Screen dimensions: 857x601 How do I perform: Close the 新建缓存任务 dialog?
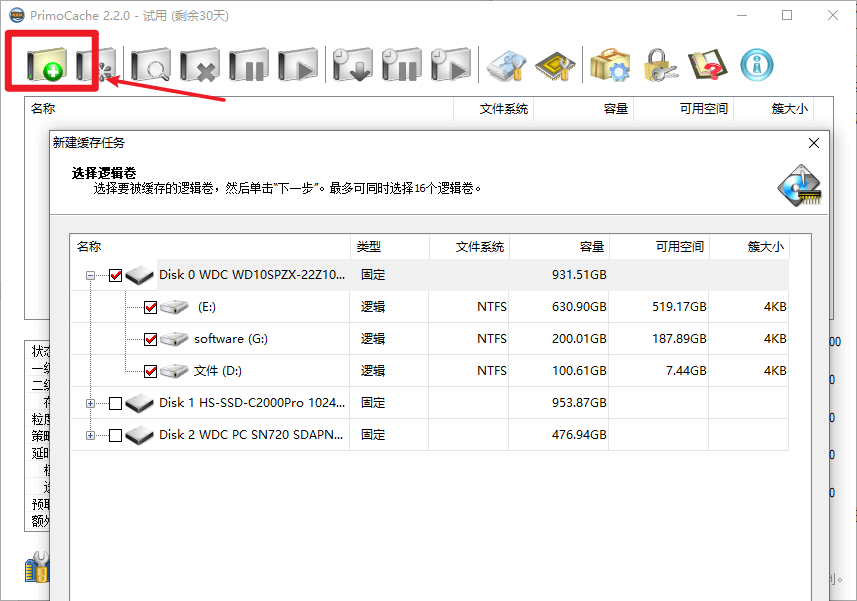click(813, 142)
